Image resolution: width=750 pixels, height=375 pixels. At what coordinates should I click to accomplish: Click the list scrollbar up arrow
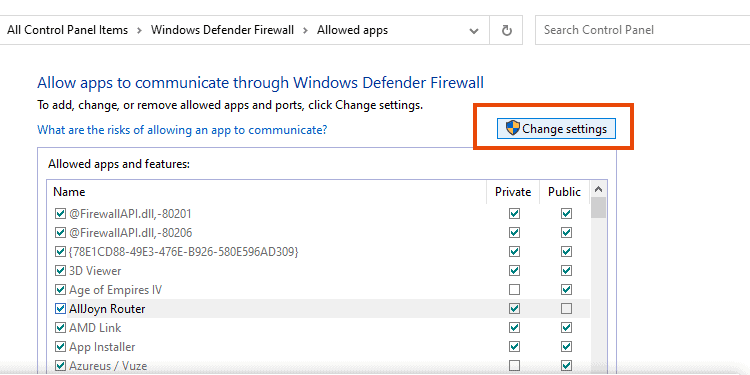pos(598,189)
